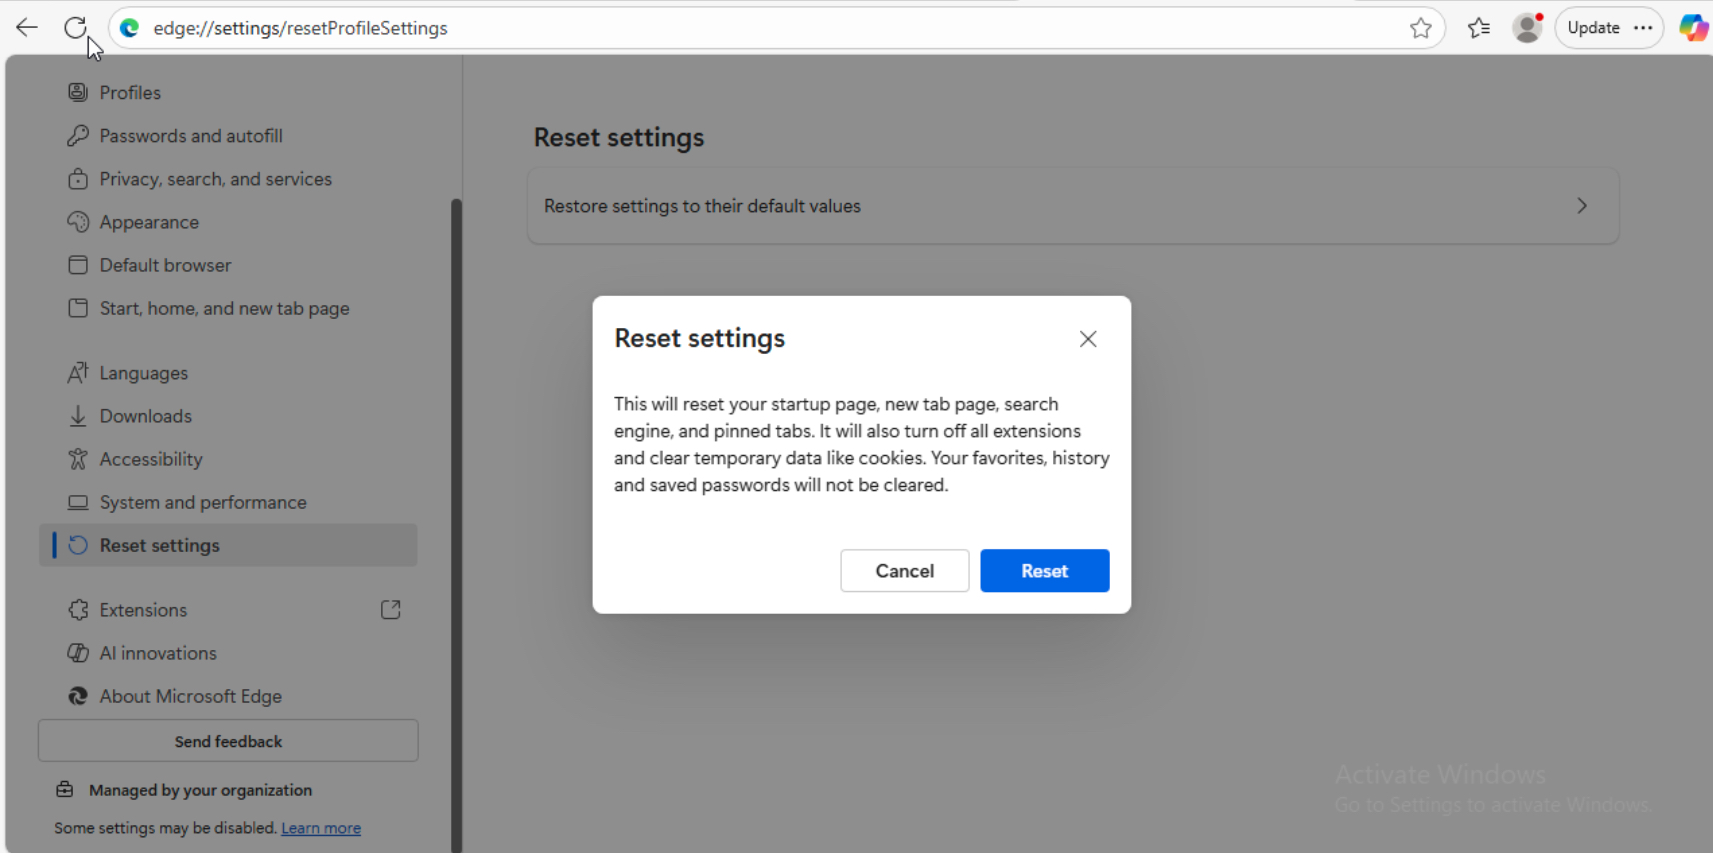Click the briefcase managed-organization icon
This screenshot has width=1713, height=853.
[x=65, y=789]
